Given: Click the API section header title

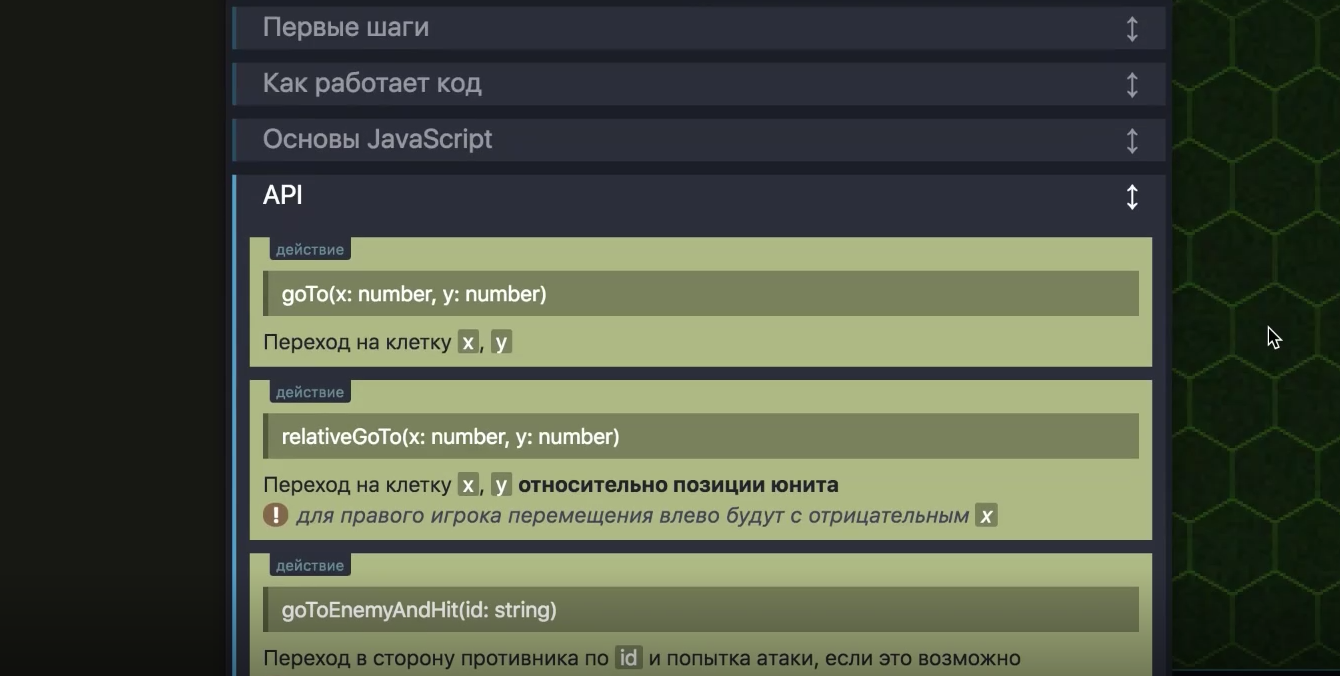Looking at the screenshot, I should pos(283,196).
